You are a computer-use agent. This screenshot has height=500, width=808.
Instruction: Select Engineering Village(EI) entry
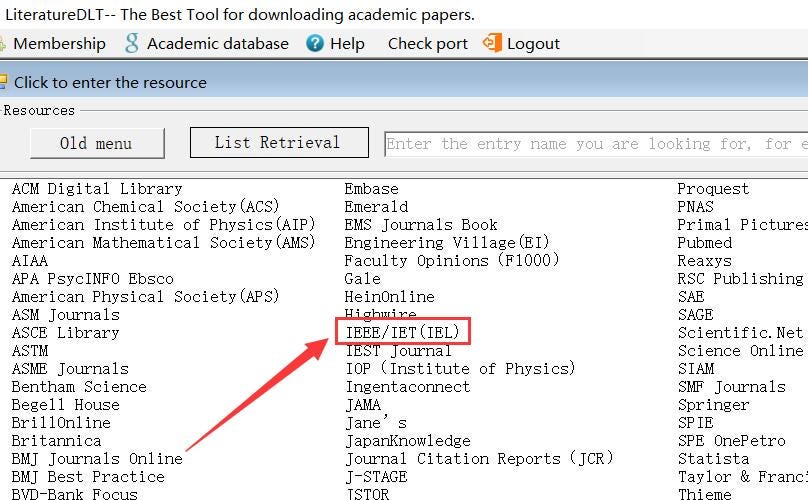point(447,243)
